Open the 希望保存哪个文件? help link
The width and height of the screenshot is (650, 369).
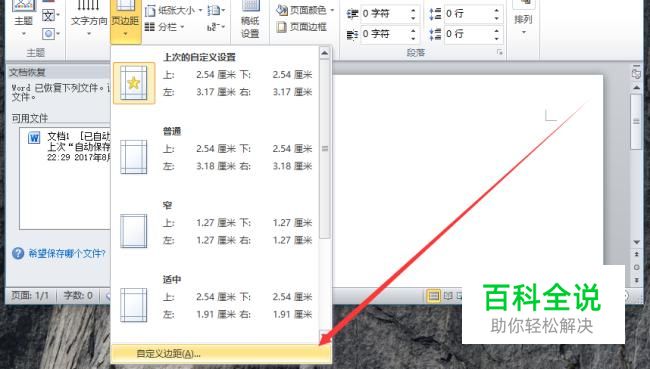(67, 253)
